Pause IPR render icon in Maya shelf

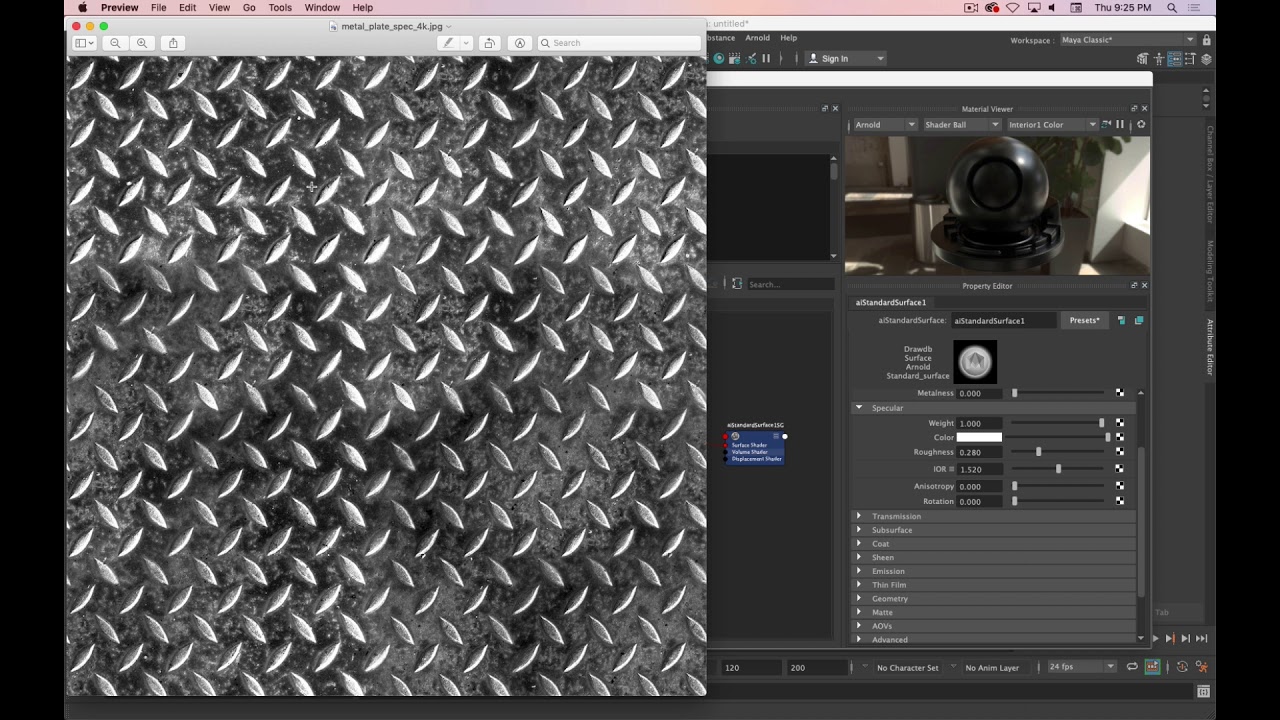766,59
